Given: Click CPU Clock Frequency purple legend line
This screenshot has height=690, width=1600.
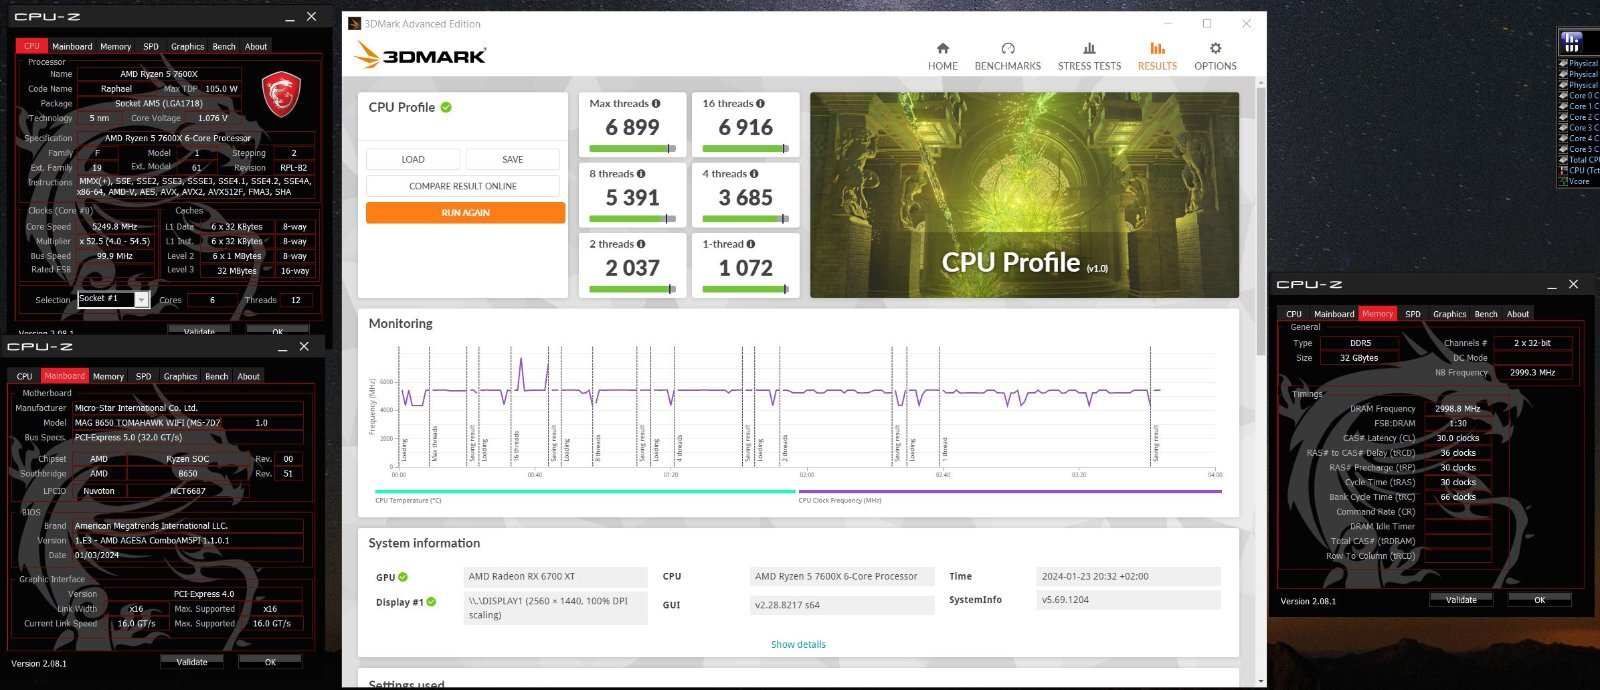Looking at the screenshot, I should [1010, 491].
